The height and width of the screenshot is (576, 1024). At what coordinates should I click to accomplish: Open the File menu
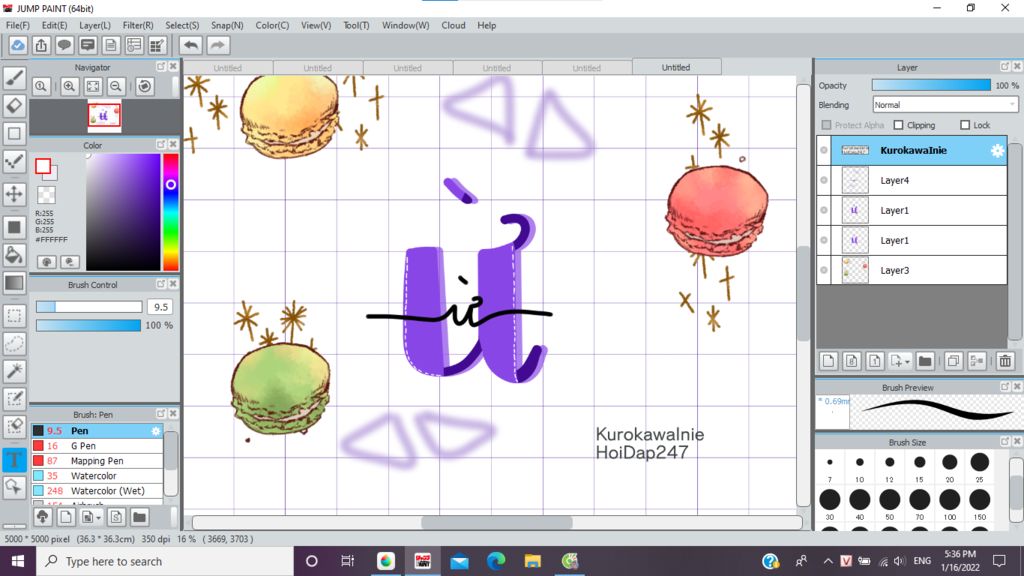pos(18,25)
